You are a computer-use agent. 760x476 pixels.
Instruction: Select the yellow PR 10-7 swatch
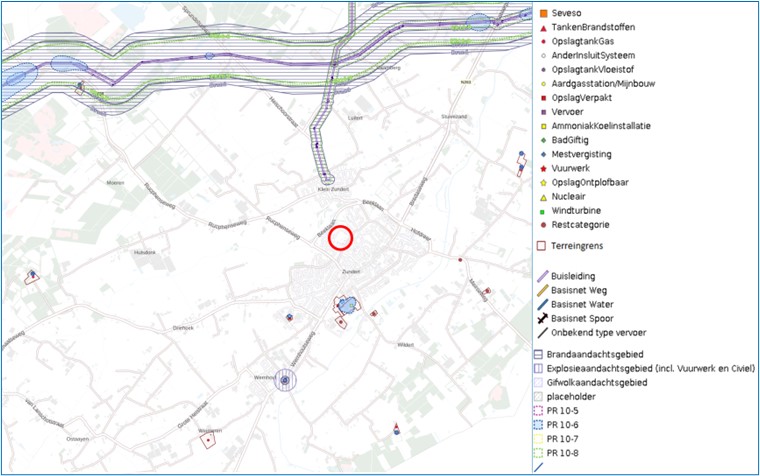point(538,439)
